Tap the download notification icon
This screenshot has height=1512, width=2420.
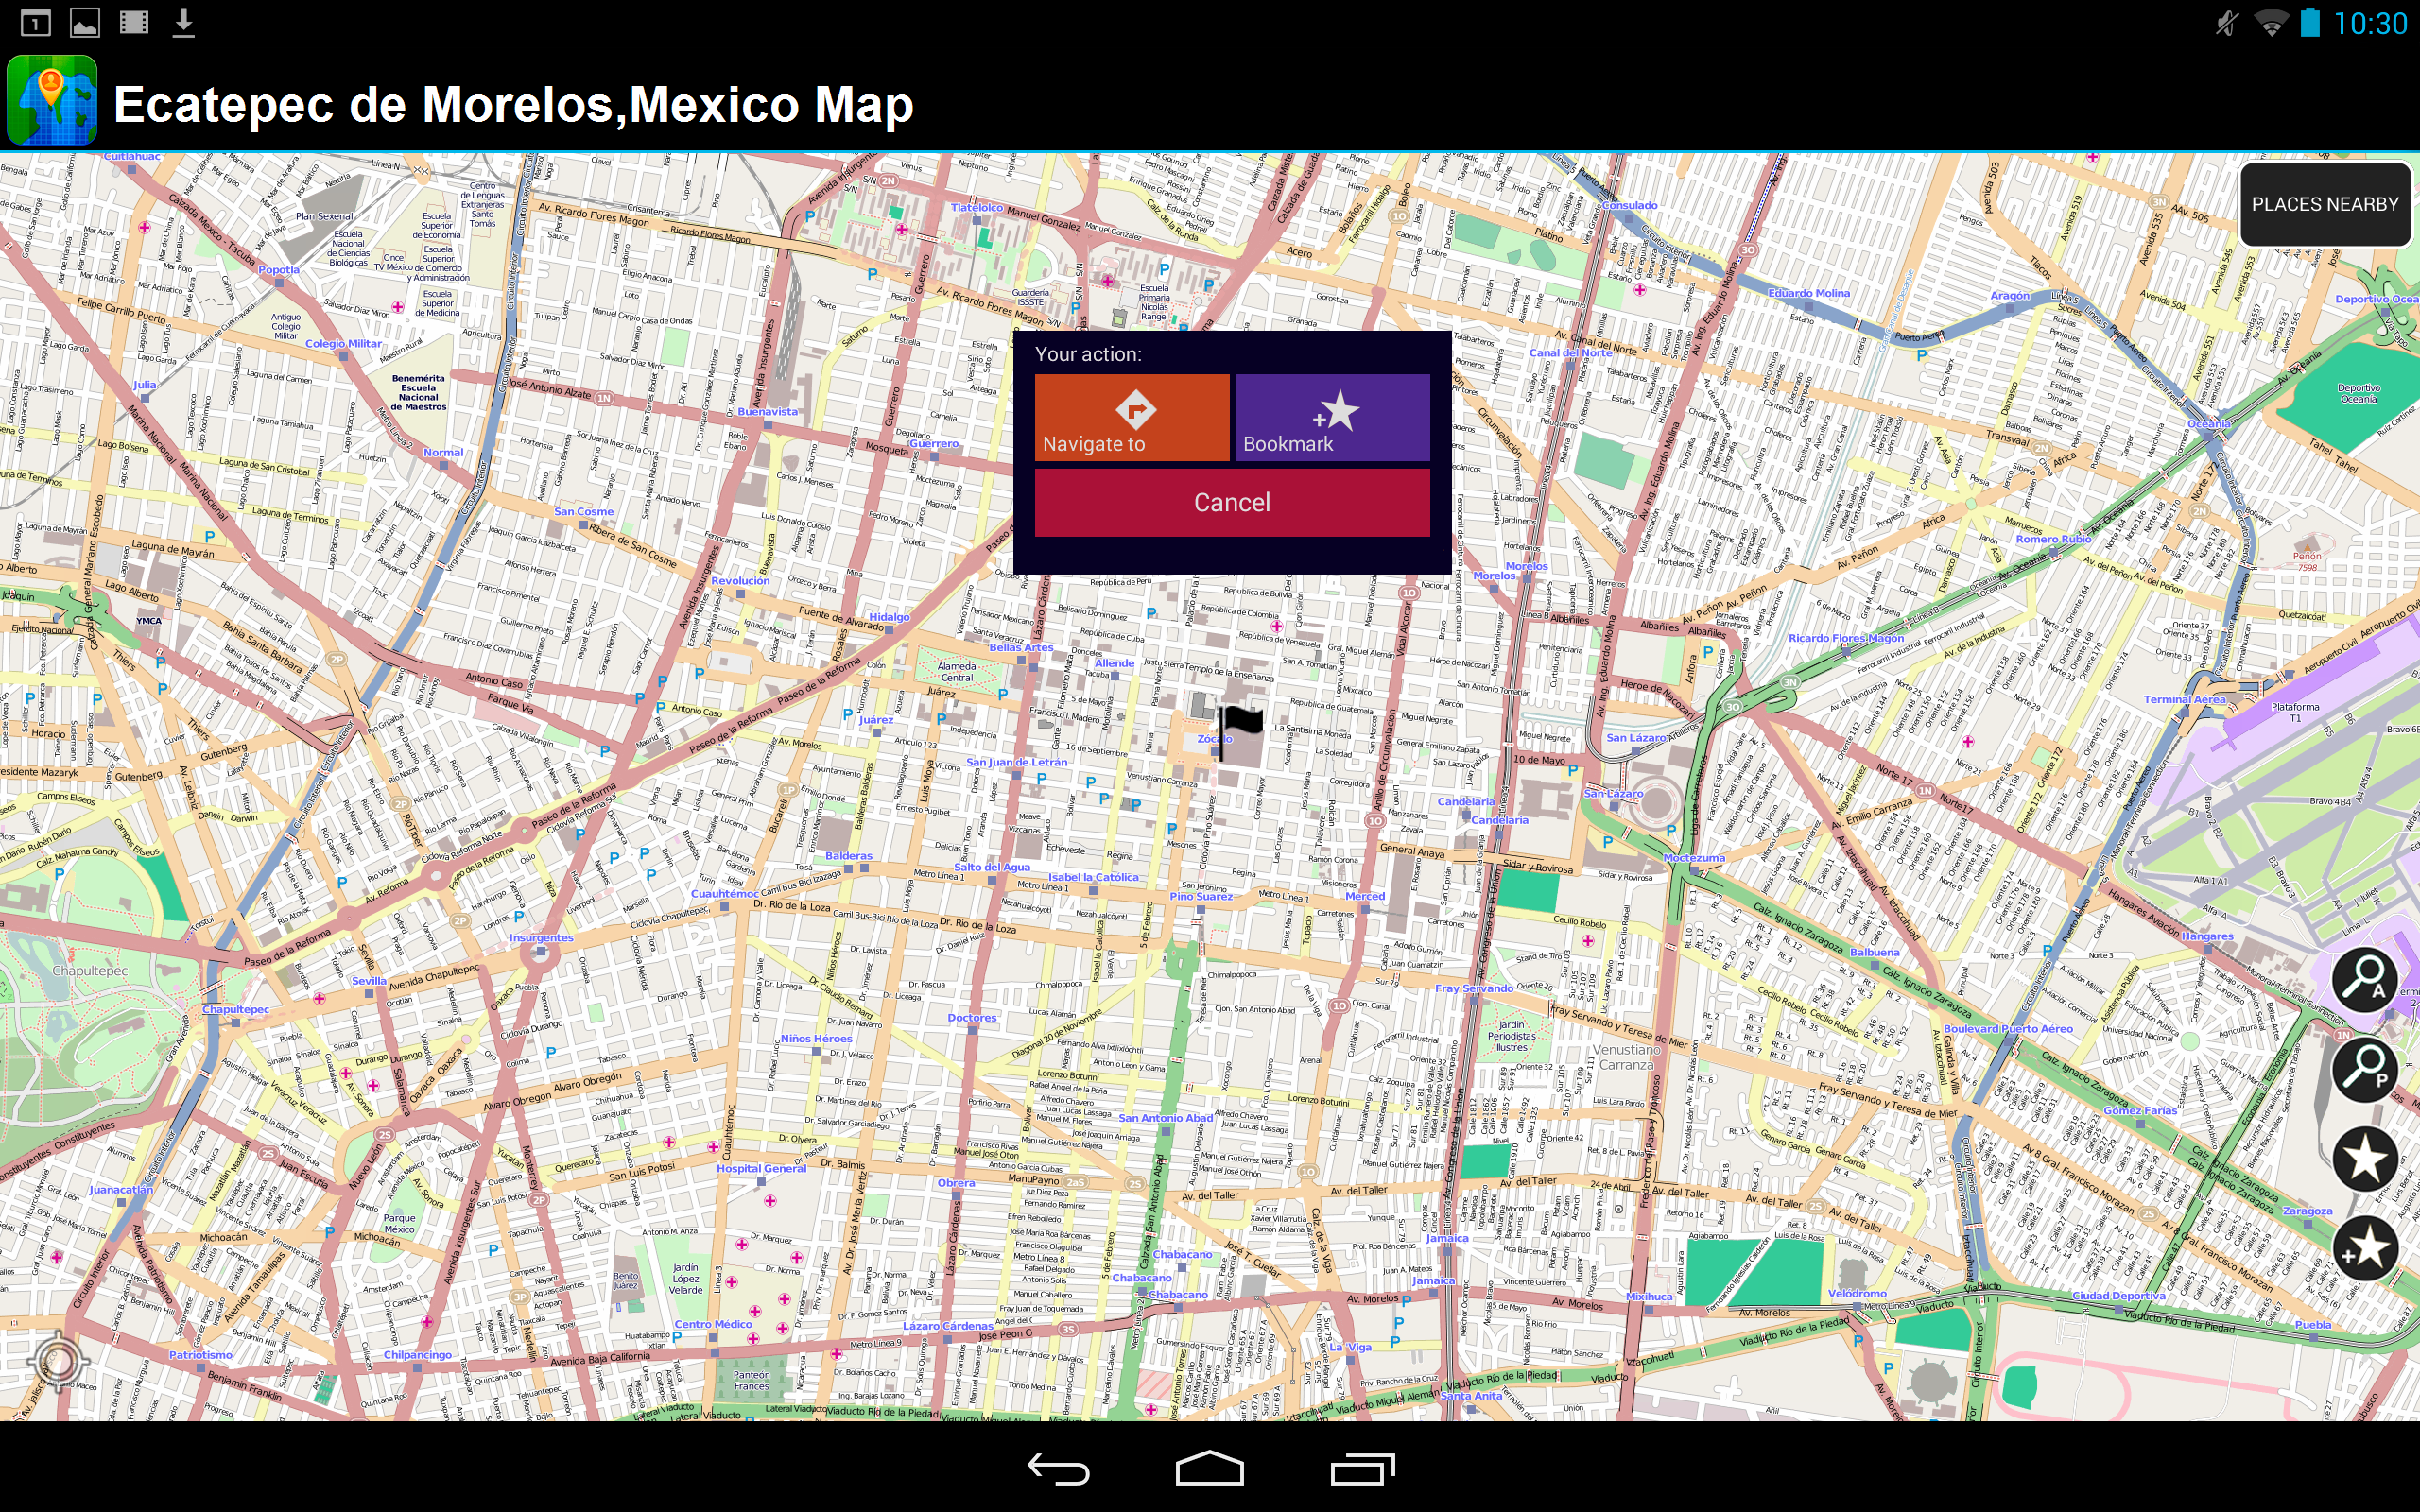pos(183,22)
